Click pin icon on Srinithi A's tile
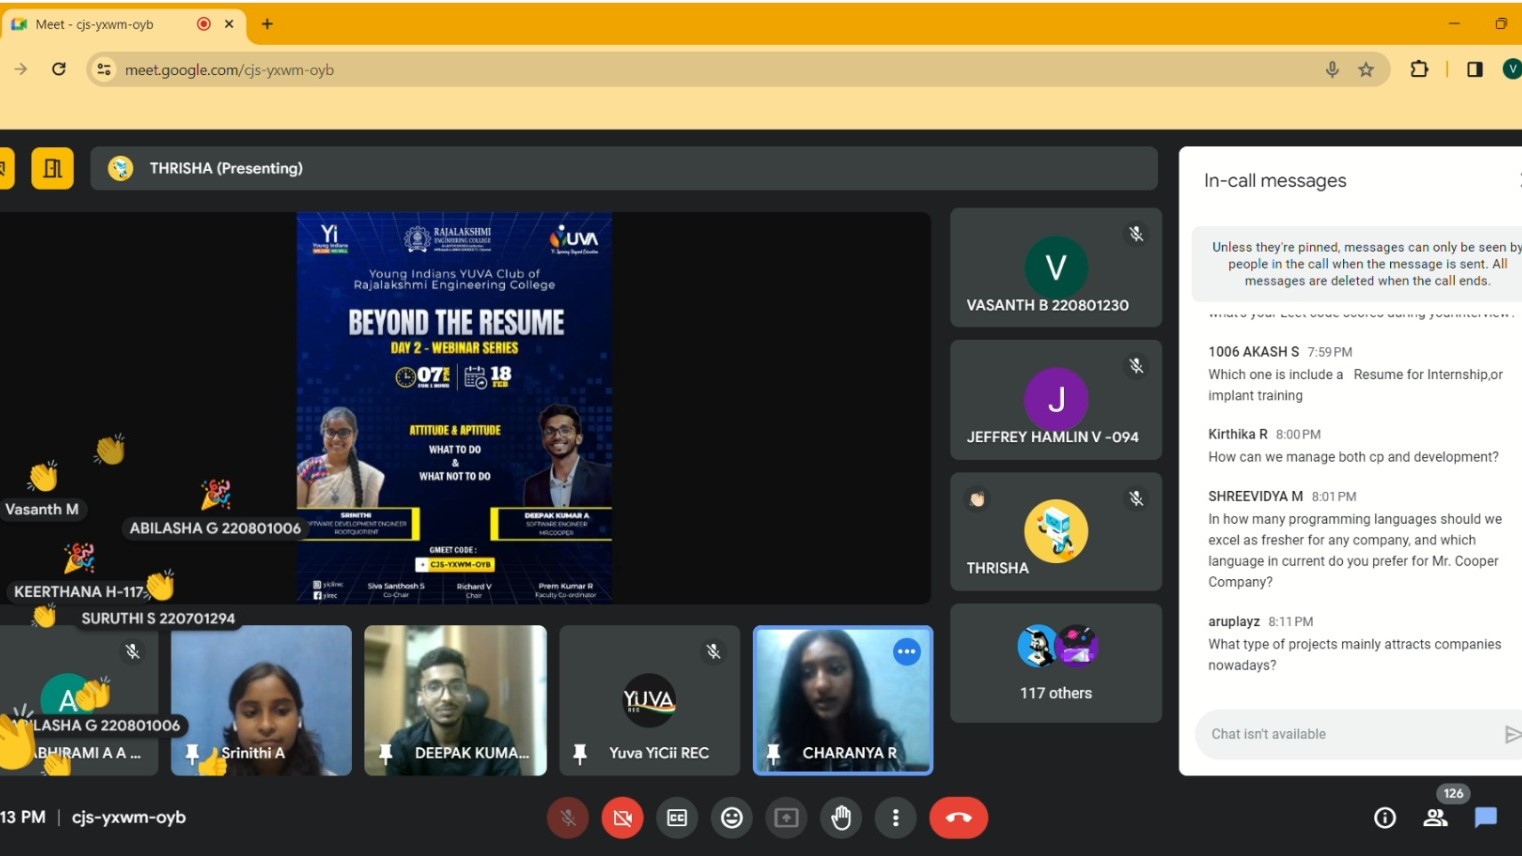The image size is (1522, 856). click(192, 753)
